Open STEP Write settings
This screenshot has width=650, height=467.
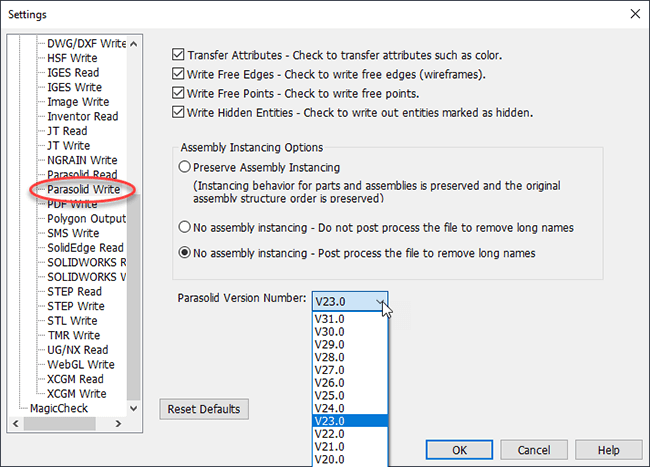(76, 306)
